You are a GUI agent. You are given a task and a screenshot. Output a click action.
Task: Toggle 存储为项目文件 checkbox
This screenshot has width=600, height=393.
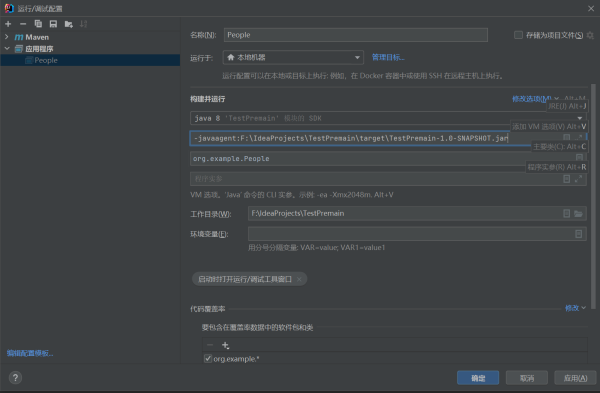518,35
